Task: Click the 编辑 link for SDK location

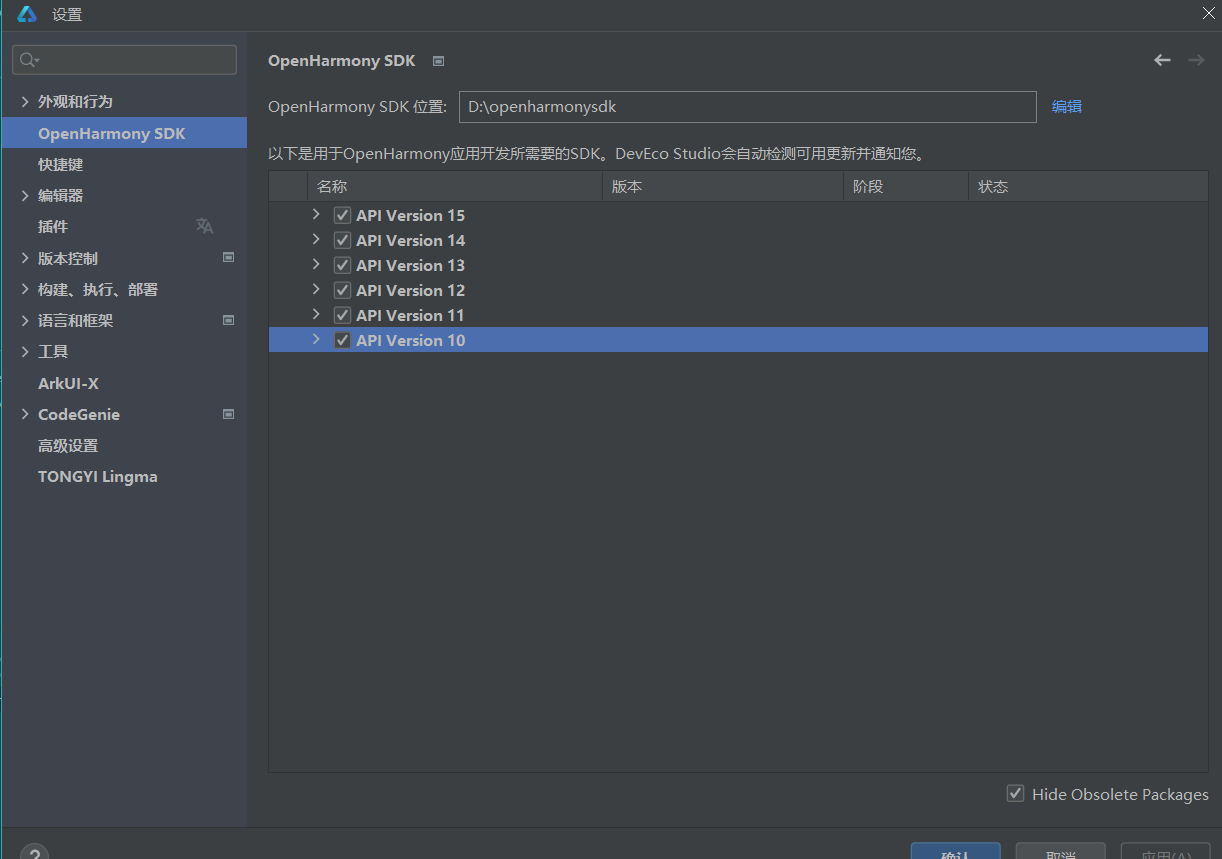Action: tap(1067, 106)
